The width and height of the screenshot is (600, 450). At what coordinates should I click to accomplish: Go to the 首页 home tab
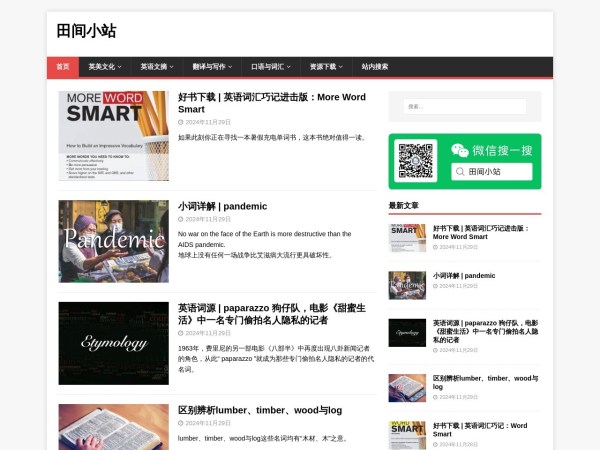tap(62, 67)
